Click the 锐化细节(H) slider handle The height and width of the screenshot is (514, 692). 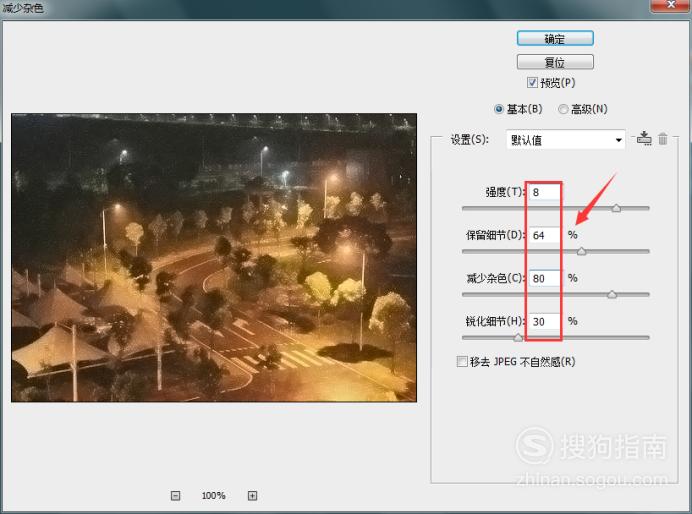pos(518,338)
